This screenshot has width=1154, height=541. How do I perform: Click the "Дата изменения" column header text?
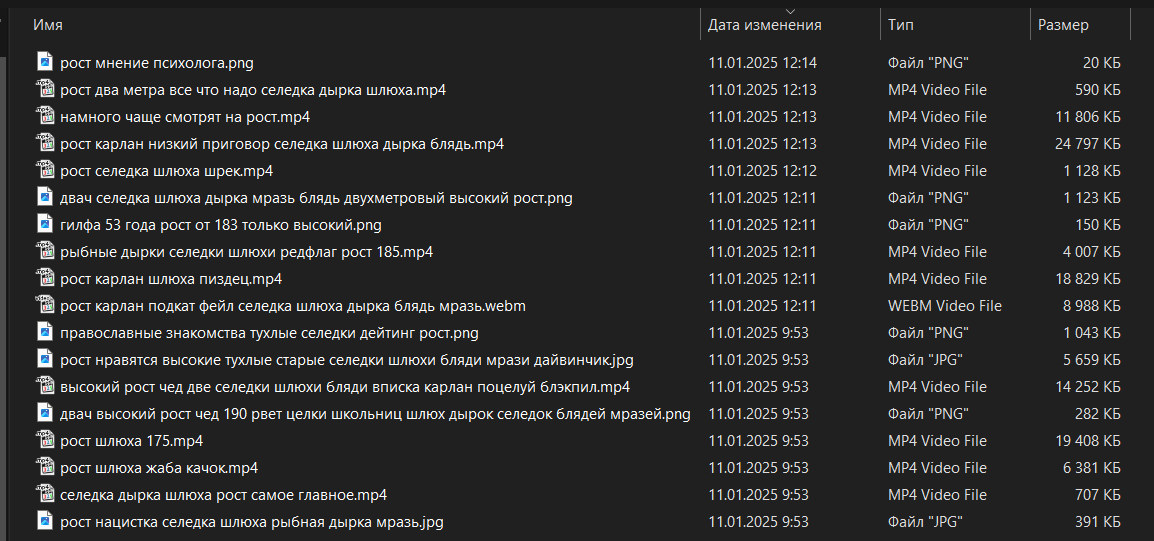[x=764, y=25]
